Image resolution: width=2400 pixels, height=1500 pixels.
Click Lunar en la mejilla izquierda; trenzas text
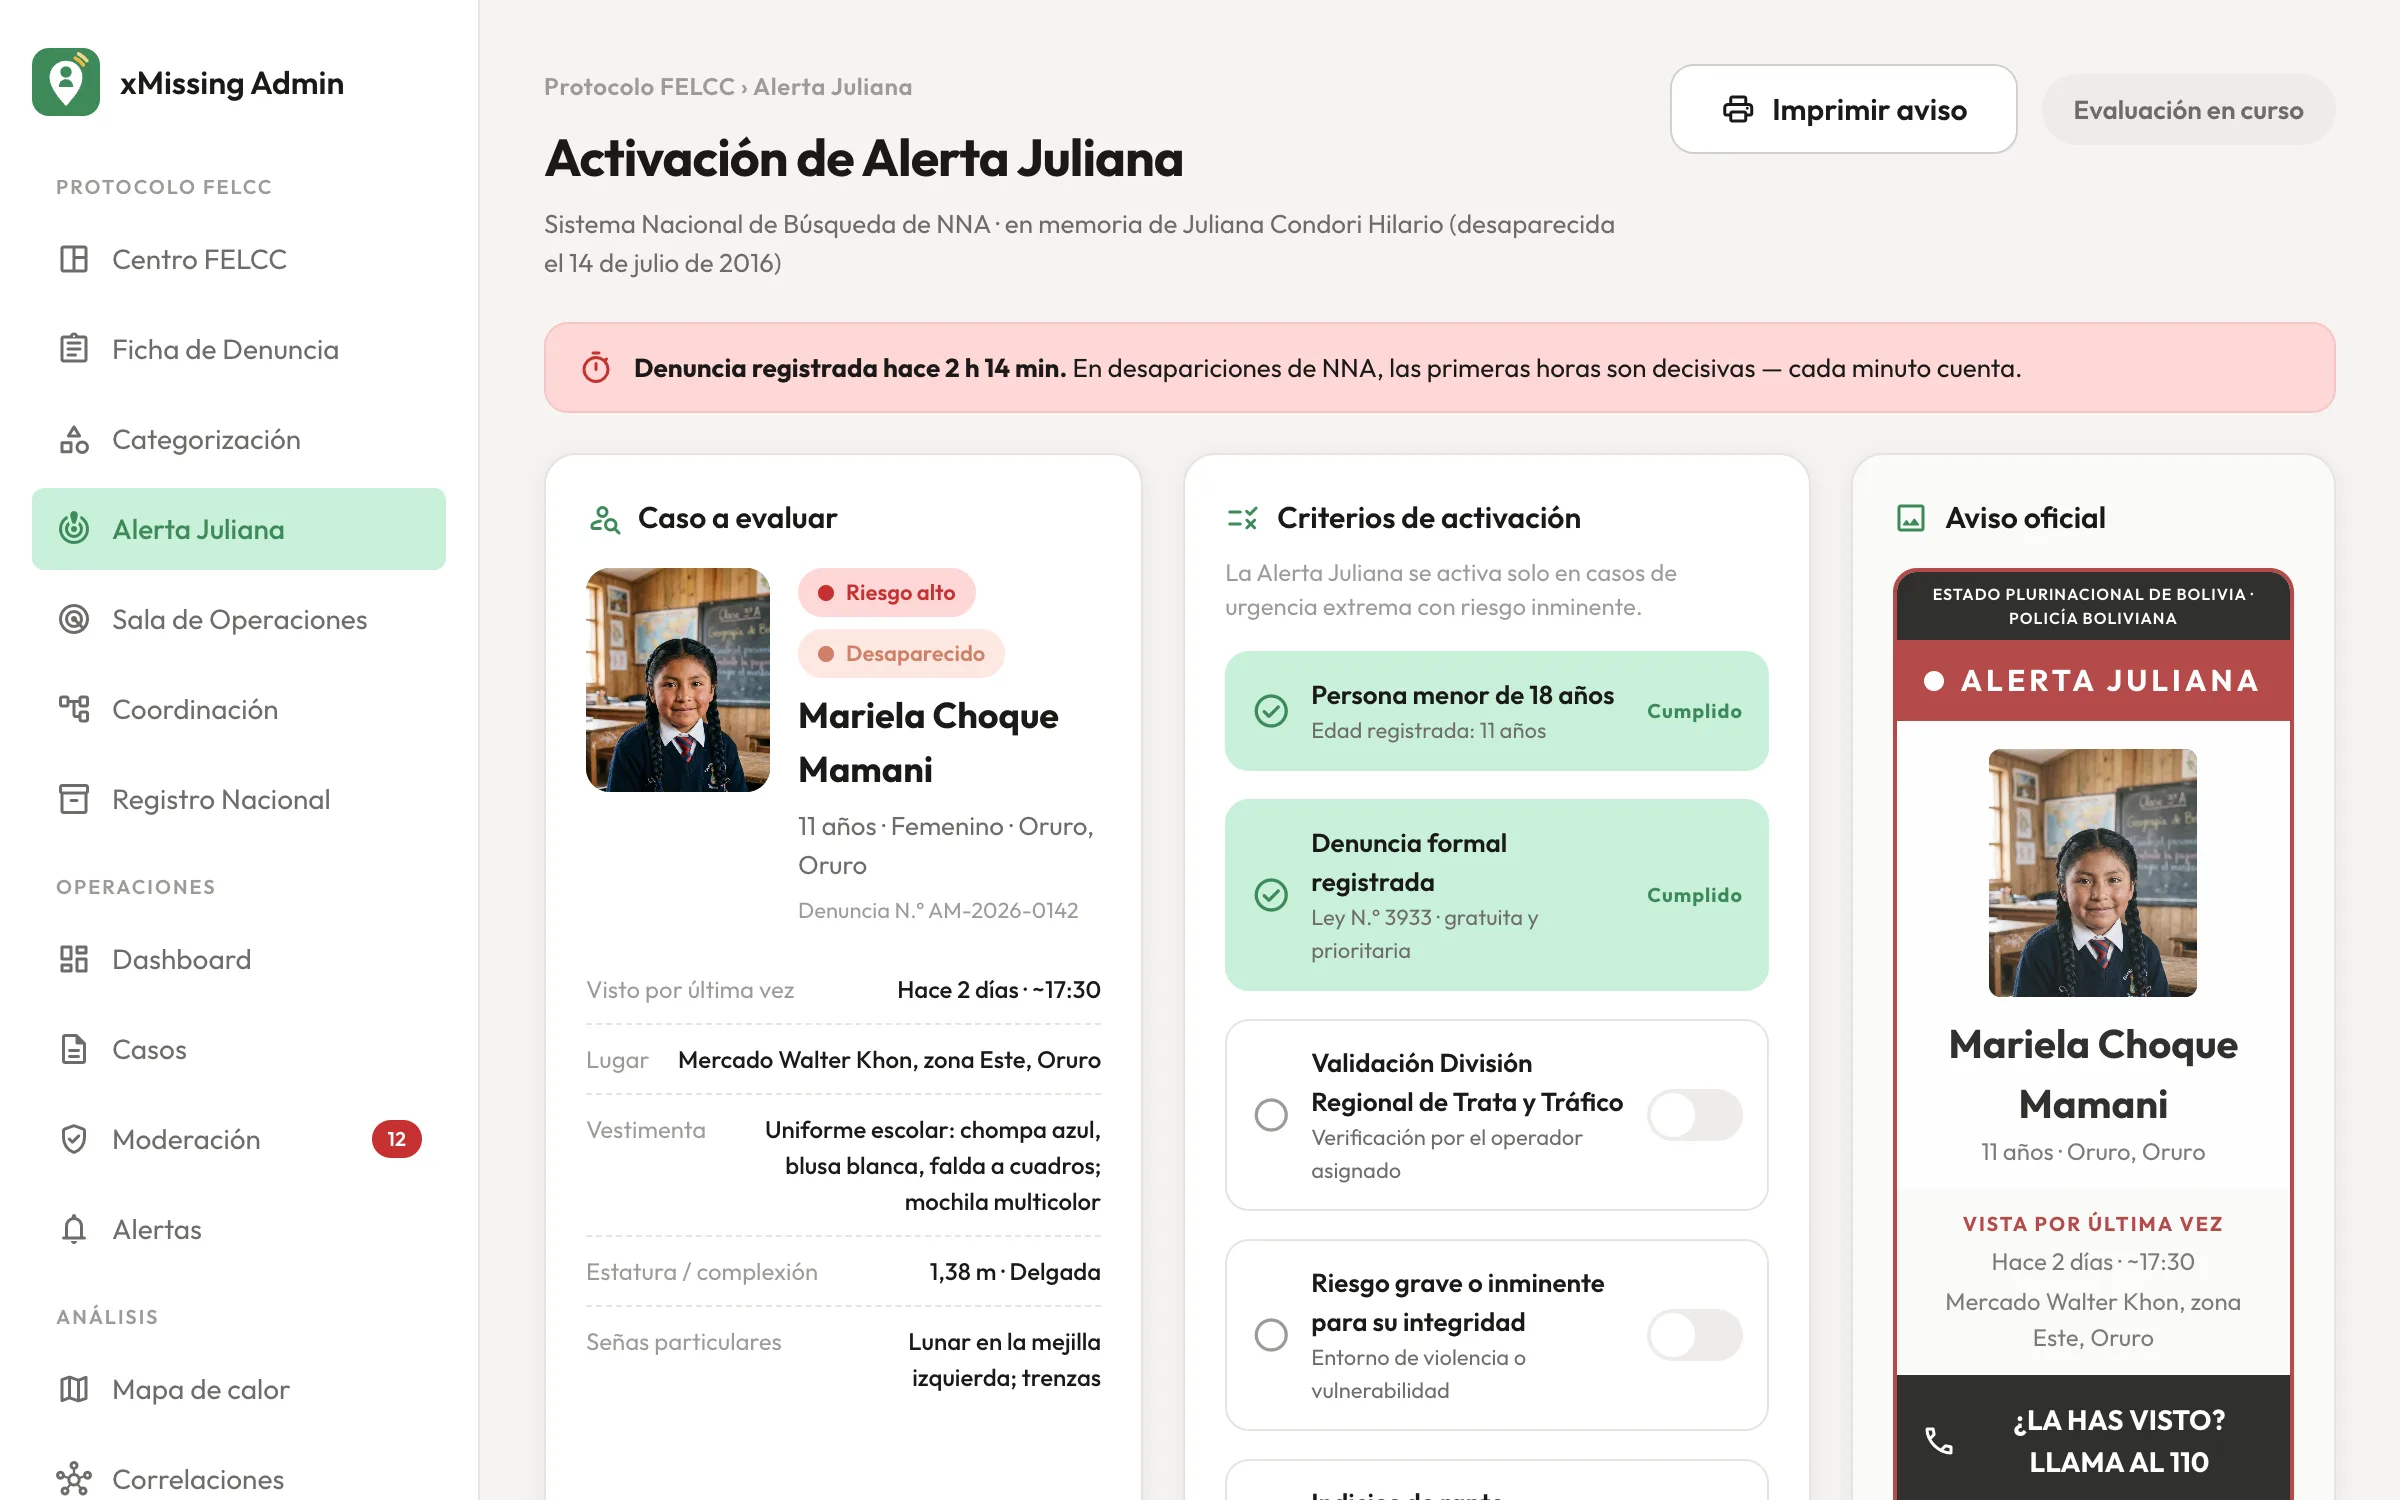[1004, 1360]
